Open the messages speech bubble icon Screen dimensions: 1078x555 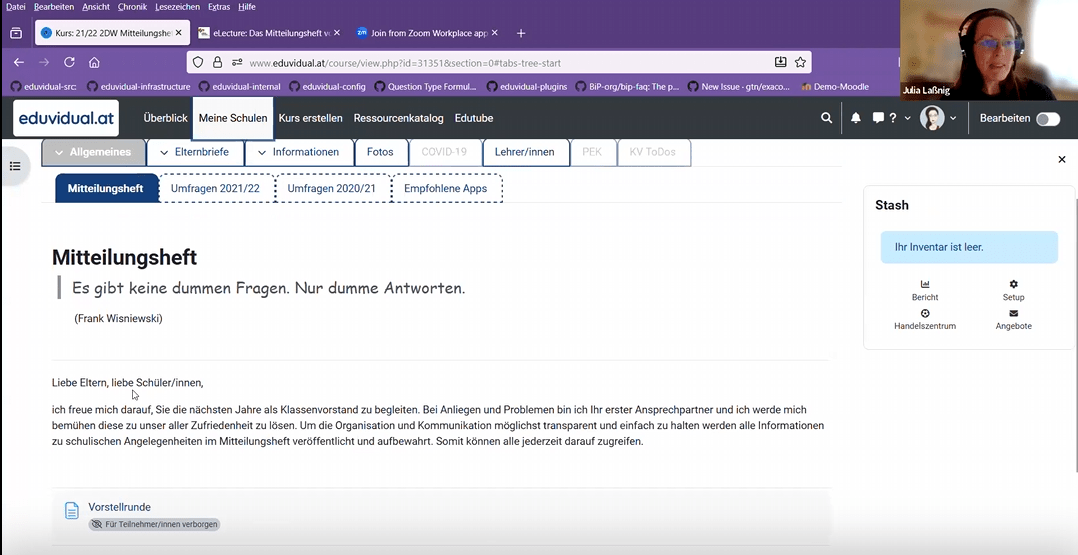click(878, 118)
